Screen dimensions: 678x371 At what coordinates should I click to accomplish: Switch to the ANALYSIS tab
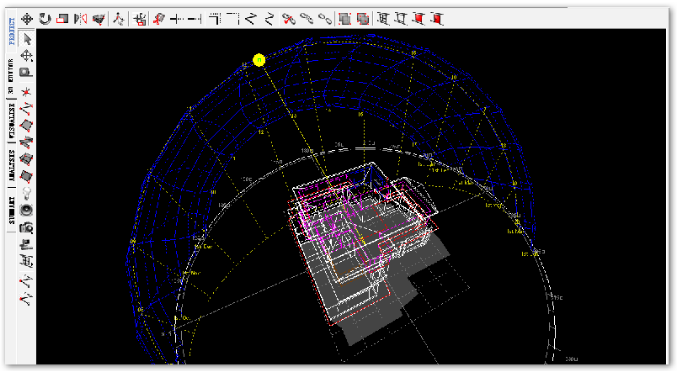(12, 165)
